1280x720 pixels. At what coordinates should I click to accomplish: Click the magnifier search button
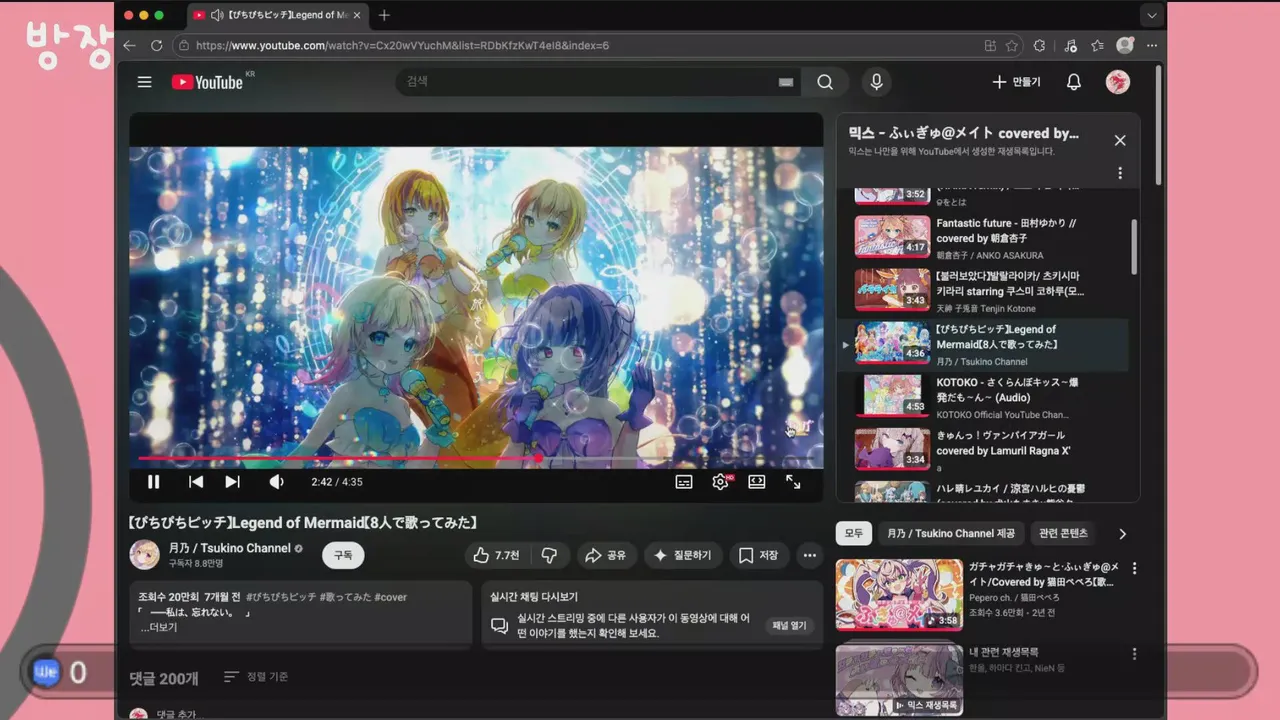click(x=825, y=82)
